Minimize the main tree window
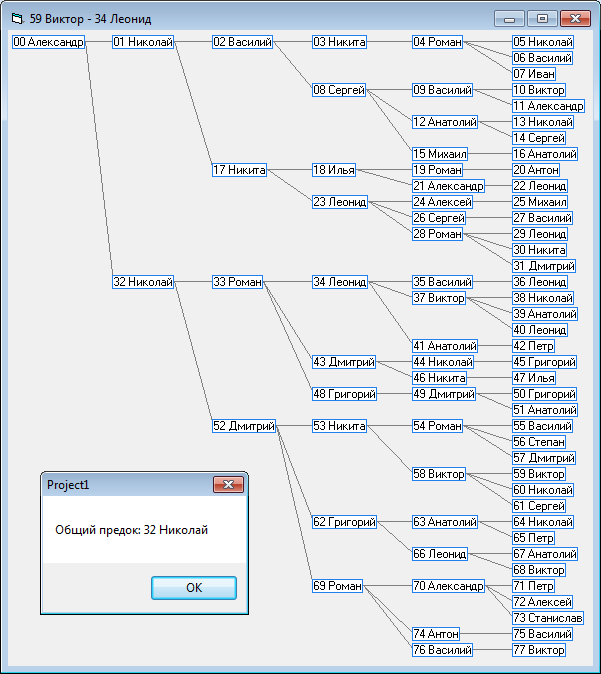This screenshot has height=674, width=601. (x=509, y=19)
